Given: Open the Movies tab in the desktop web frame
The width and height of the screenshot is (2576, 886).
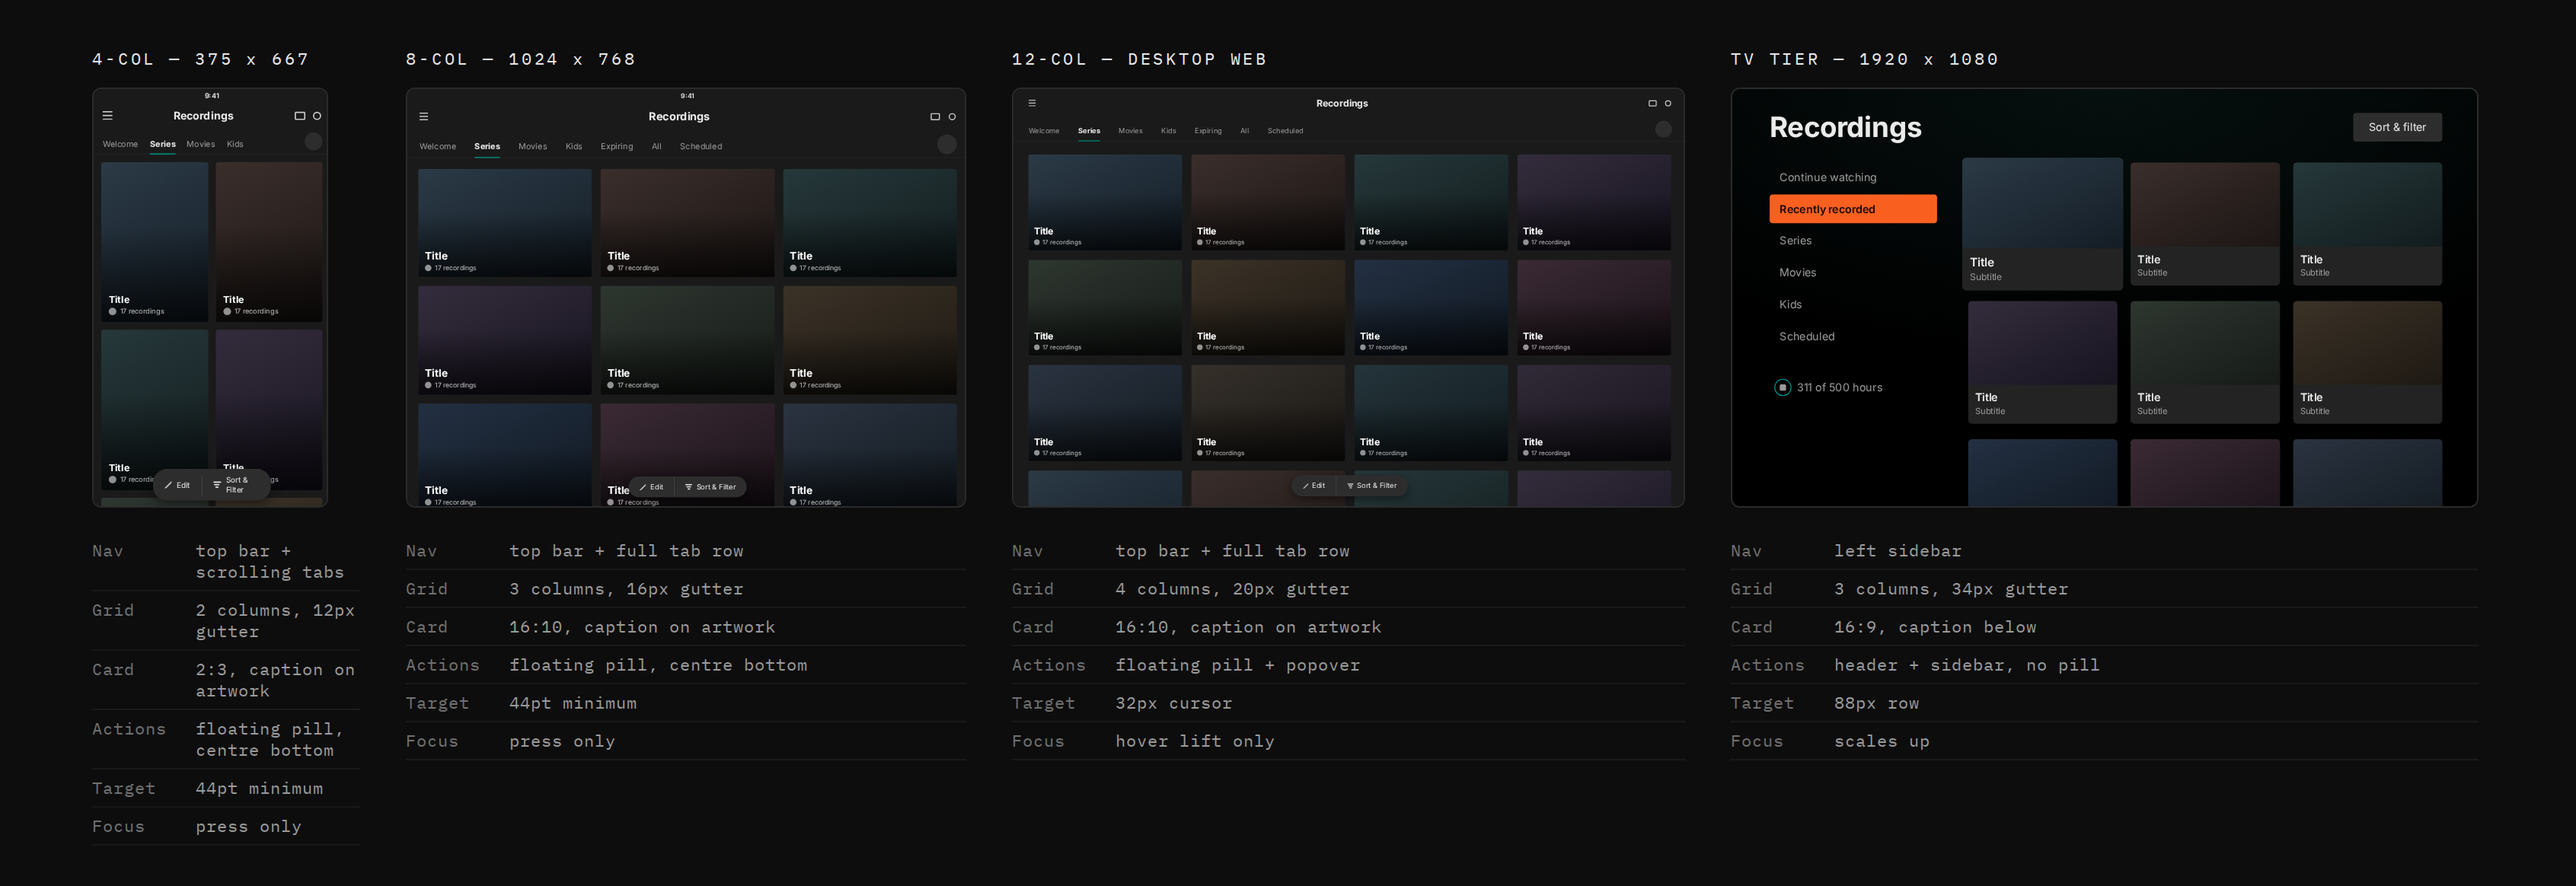Looking at the screenshot, I should [x=1131, y=131].
